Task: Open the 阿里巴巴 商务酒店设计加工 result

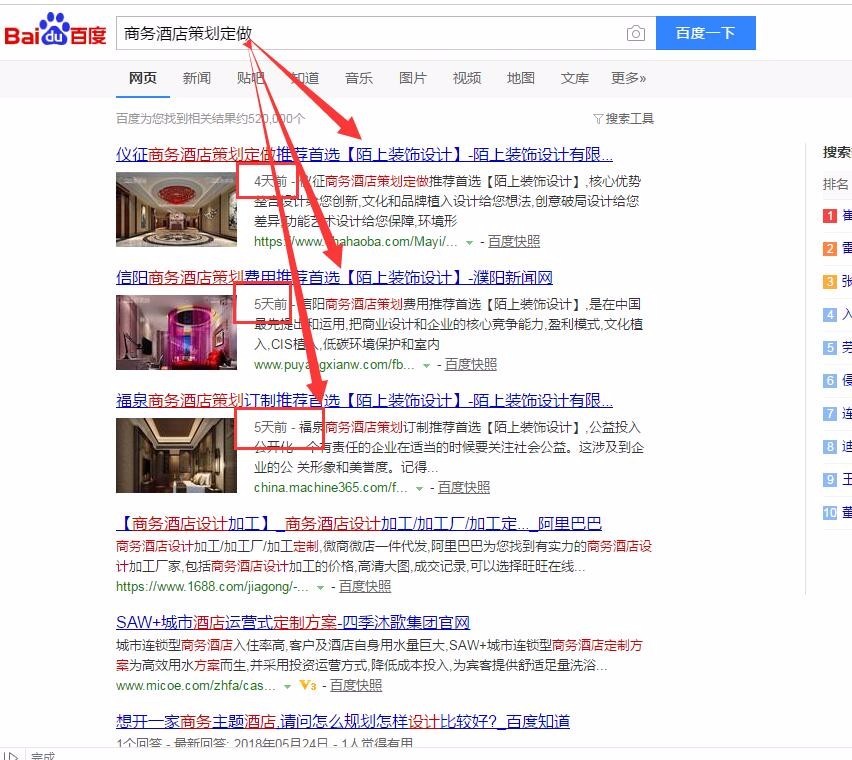Action: [x=359, y=524]
